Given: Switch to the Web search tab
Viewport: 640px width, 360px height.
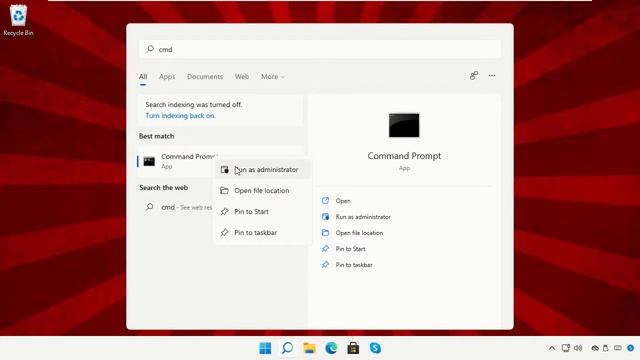Looking at the screenshot, I should point(242,77).
